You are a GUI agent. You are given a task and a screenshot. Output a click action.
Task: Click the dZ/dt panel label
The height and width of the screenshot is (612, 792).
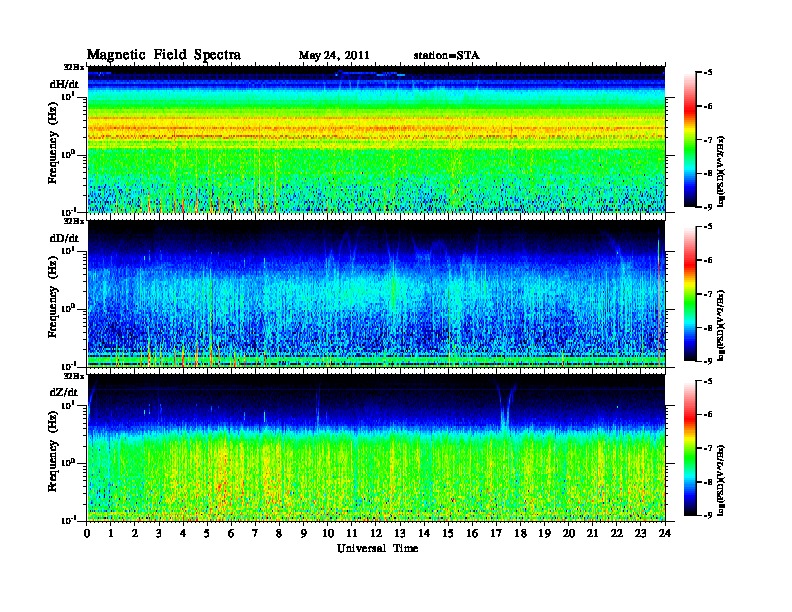[x=64, y=392]
